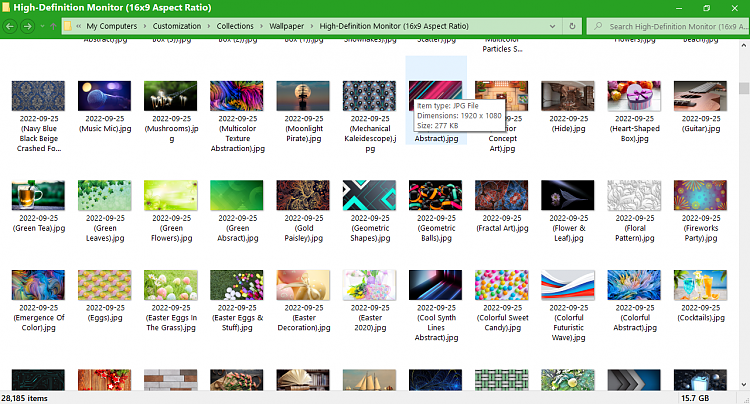The height and width of the screenshot is (404, 750).
Task: Select the Easter 2020.jpg thumbnail
Action: point(369,285)
